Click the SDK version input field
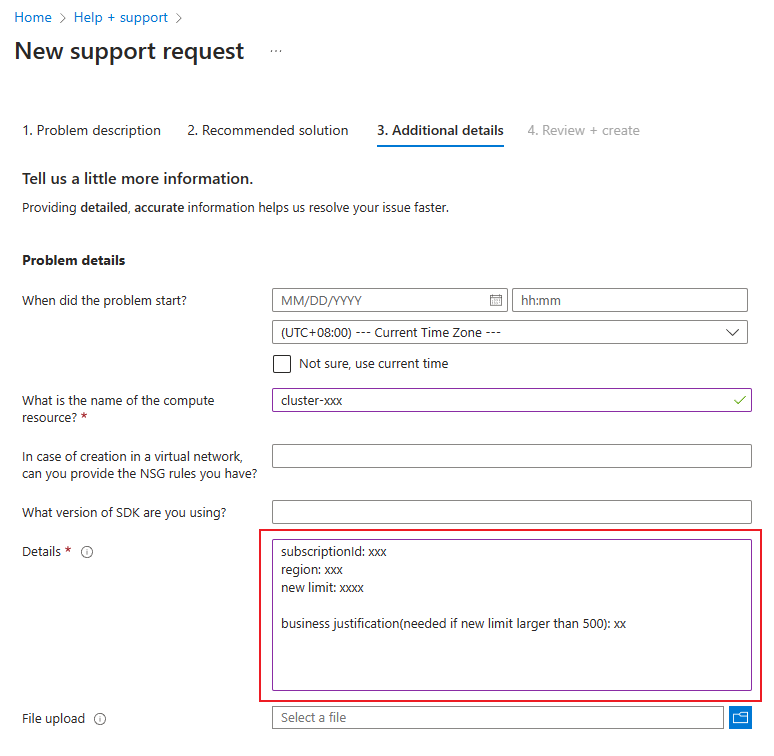The height and width of the screenshot is (756, 774). [x=511, y=512]
